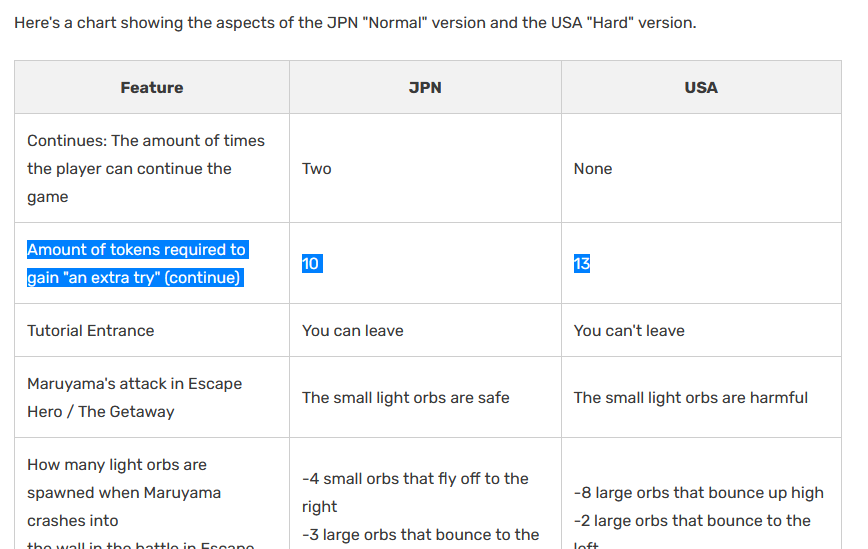Click the "Continues" feature description cell
This screenshot has height=549, width=868.
(x=146, y=168)
